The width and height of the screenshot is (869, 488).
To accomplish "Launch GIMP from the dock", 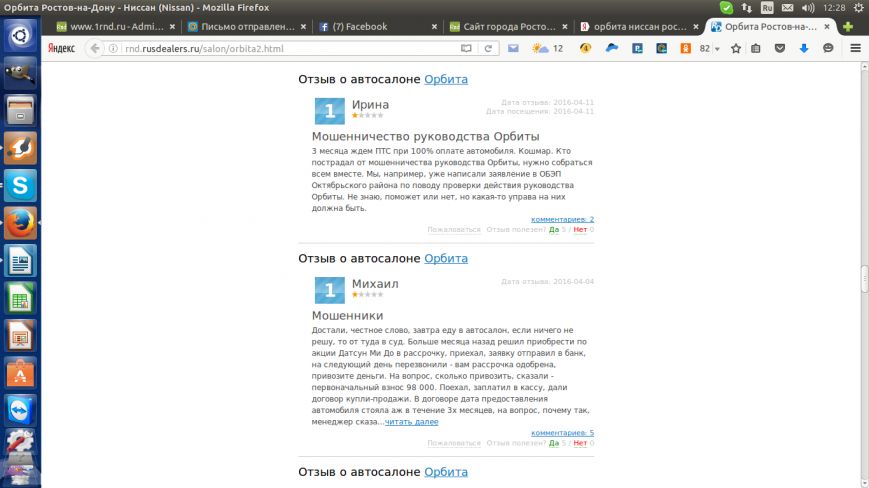I will (20, 73).
